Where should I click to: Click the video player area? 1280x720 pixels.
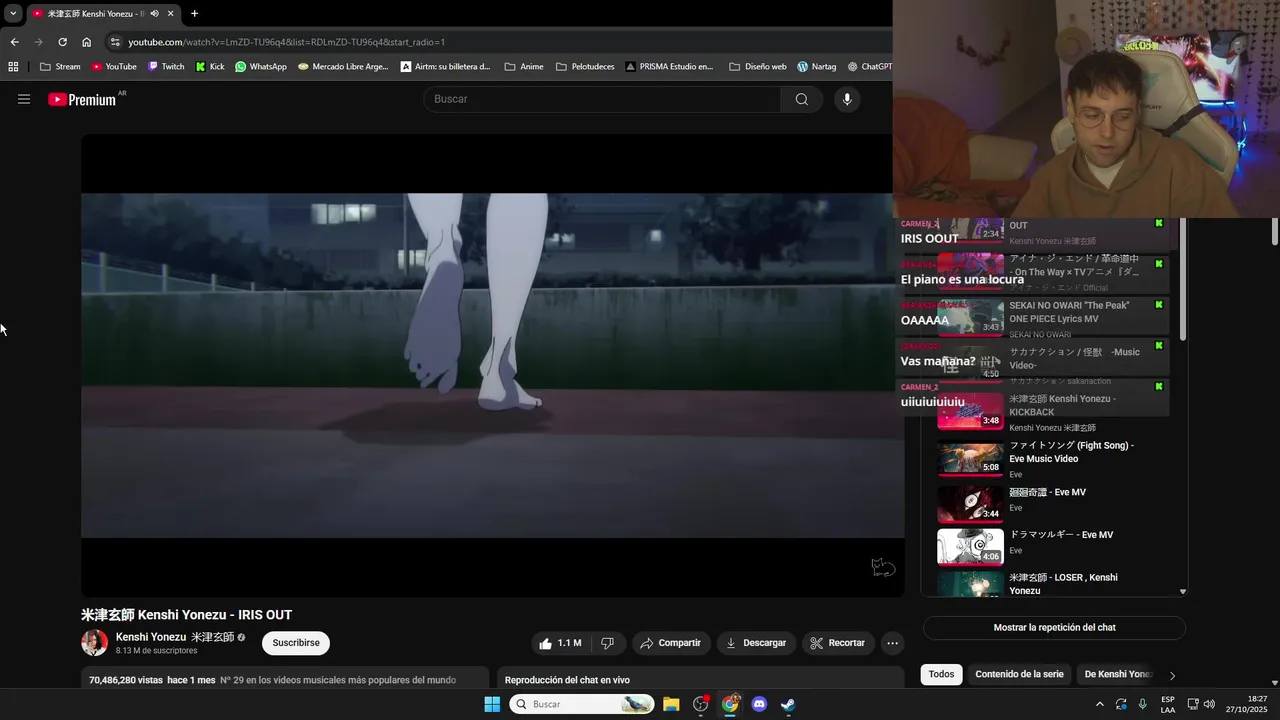(x=493, y=365)
